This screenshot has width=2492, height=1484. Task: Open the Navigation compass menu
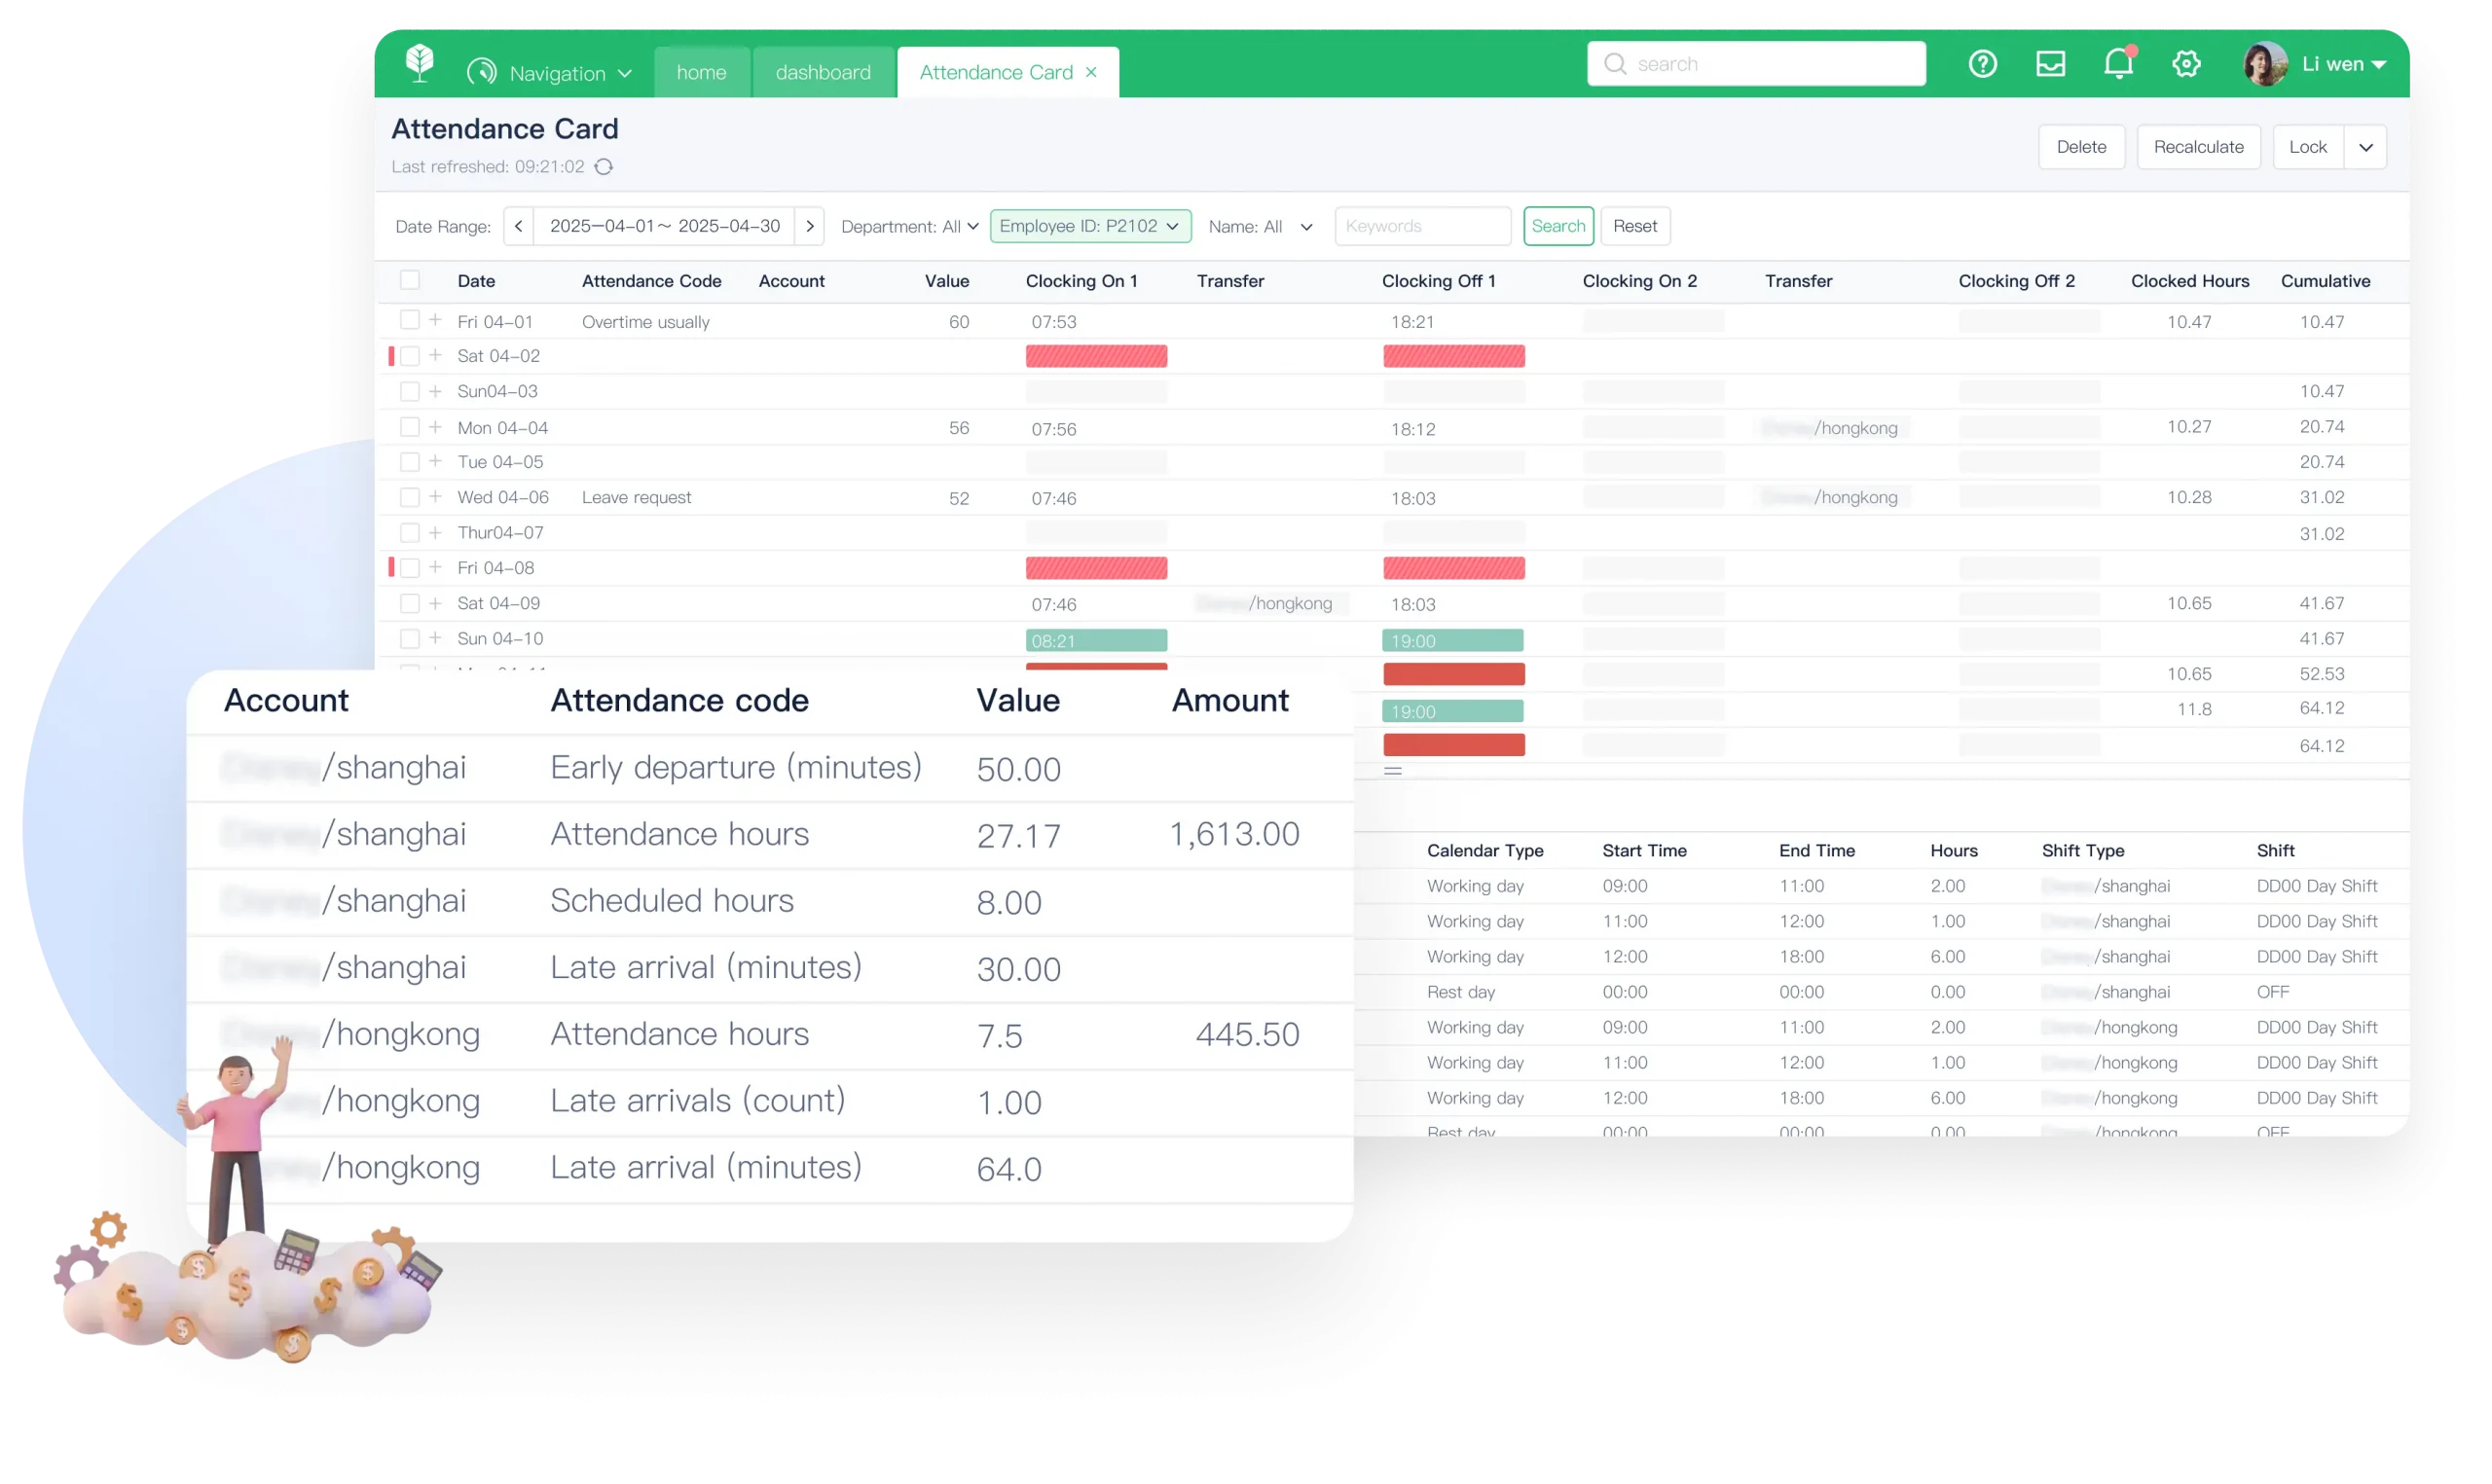(x=550, y=72)
